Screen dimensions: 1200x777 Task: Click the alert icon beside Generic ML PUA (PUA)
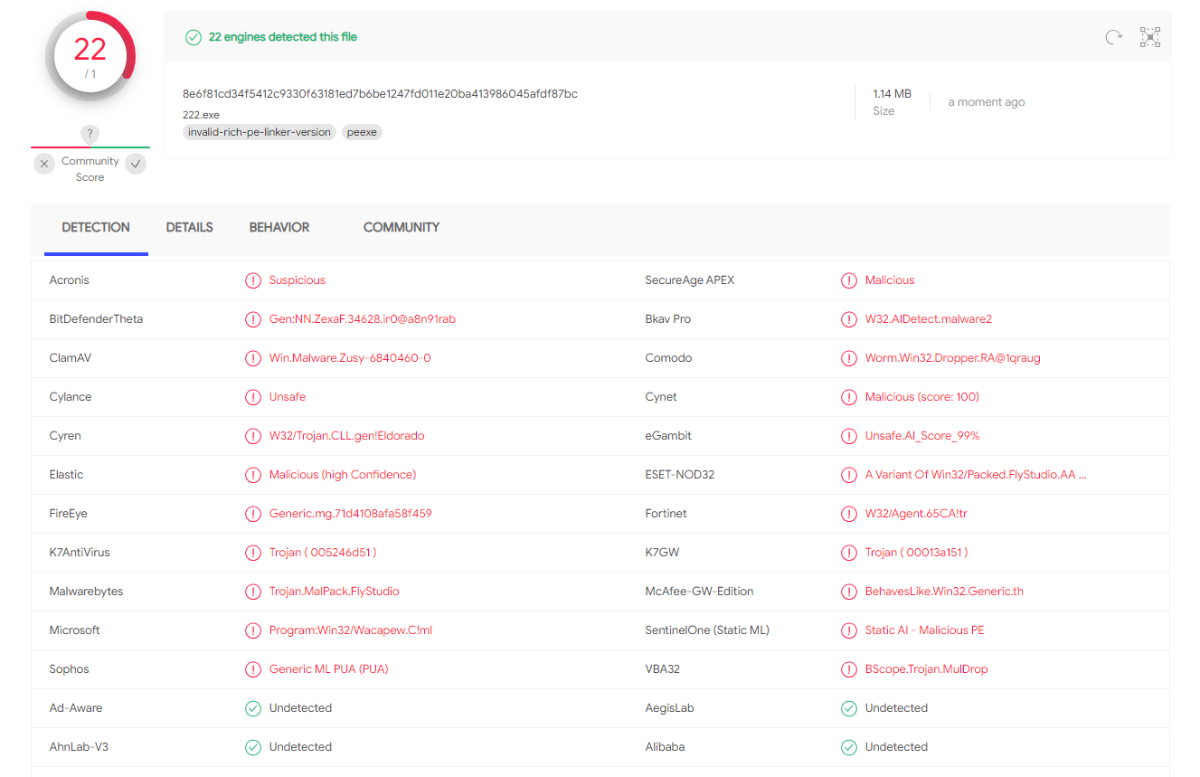(253, 670)
